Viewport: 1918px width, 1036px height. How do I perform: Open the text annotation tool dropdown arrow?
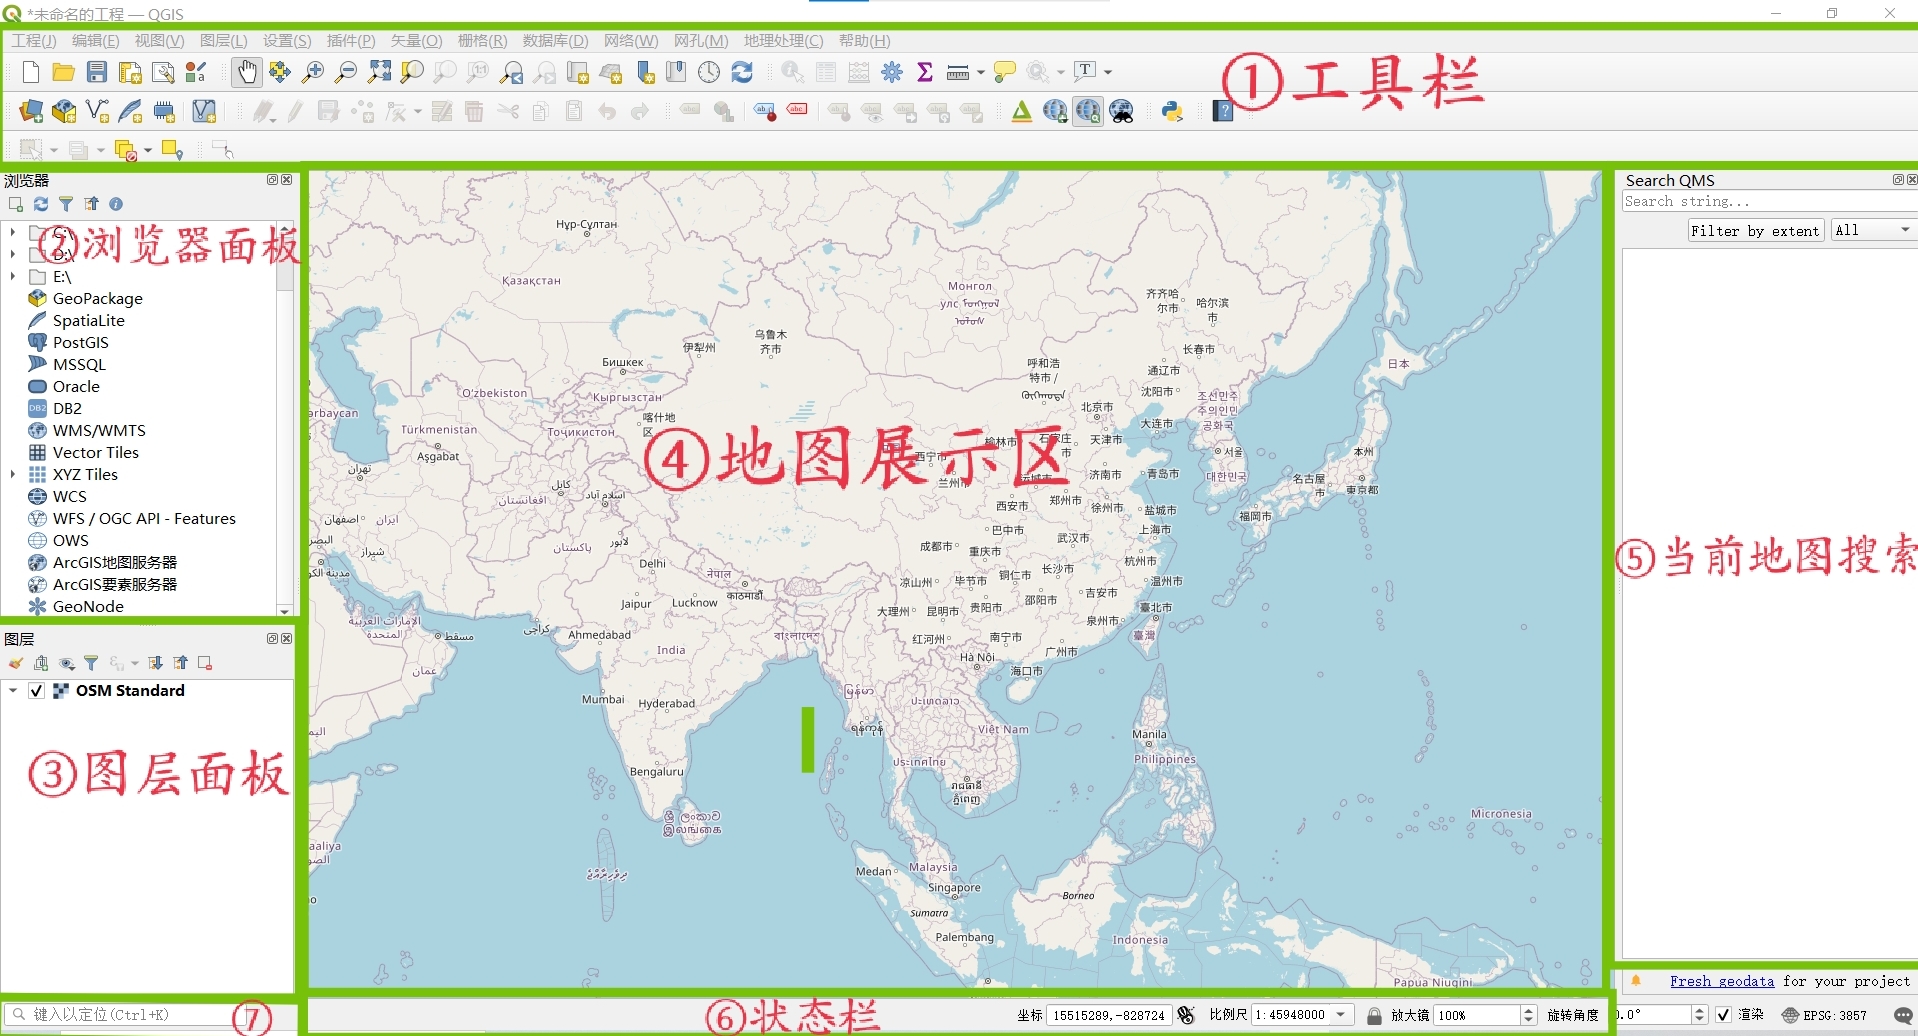[1108, 72]
